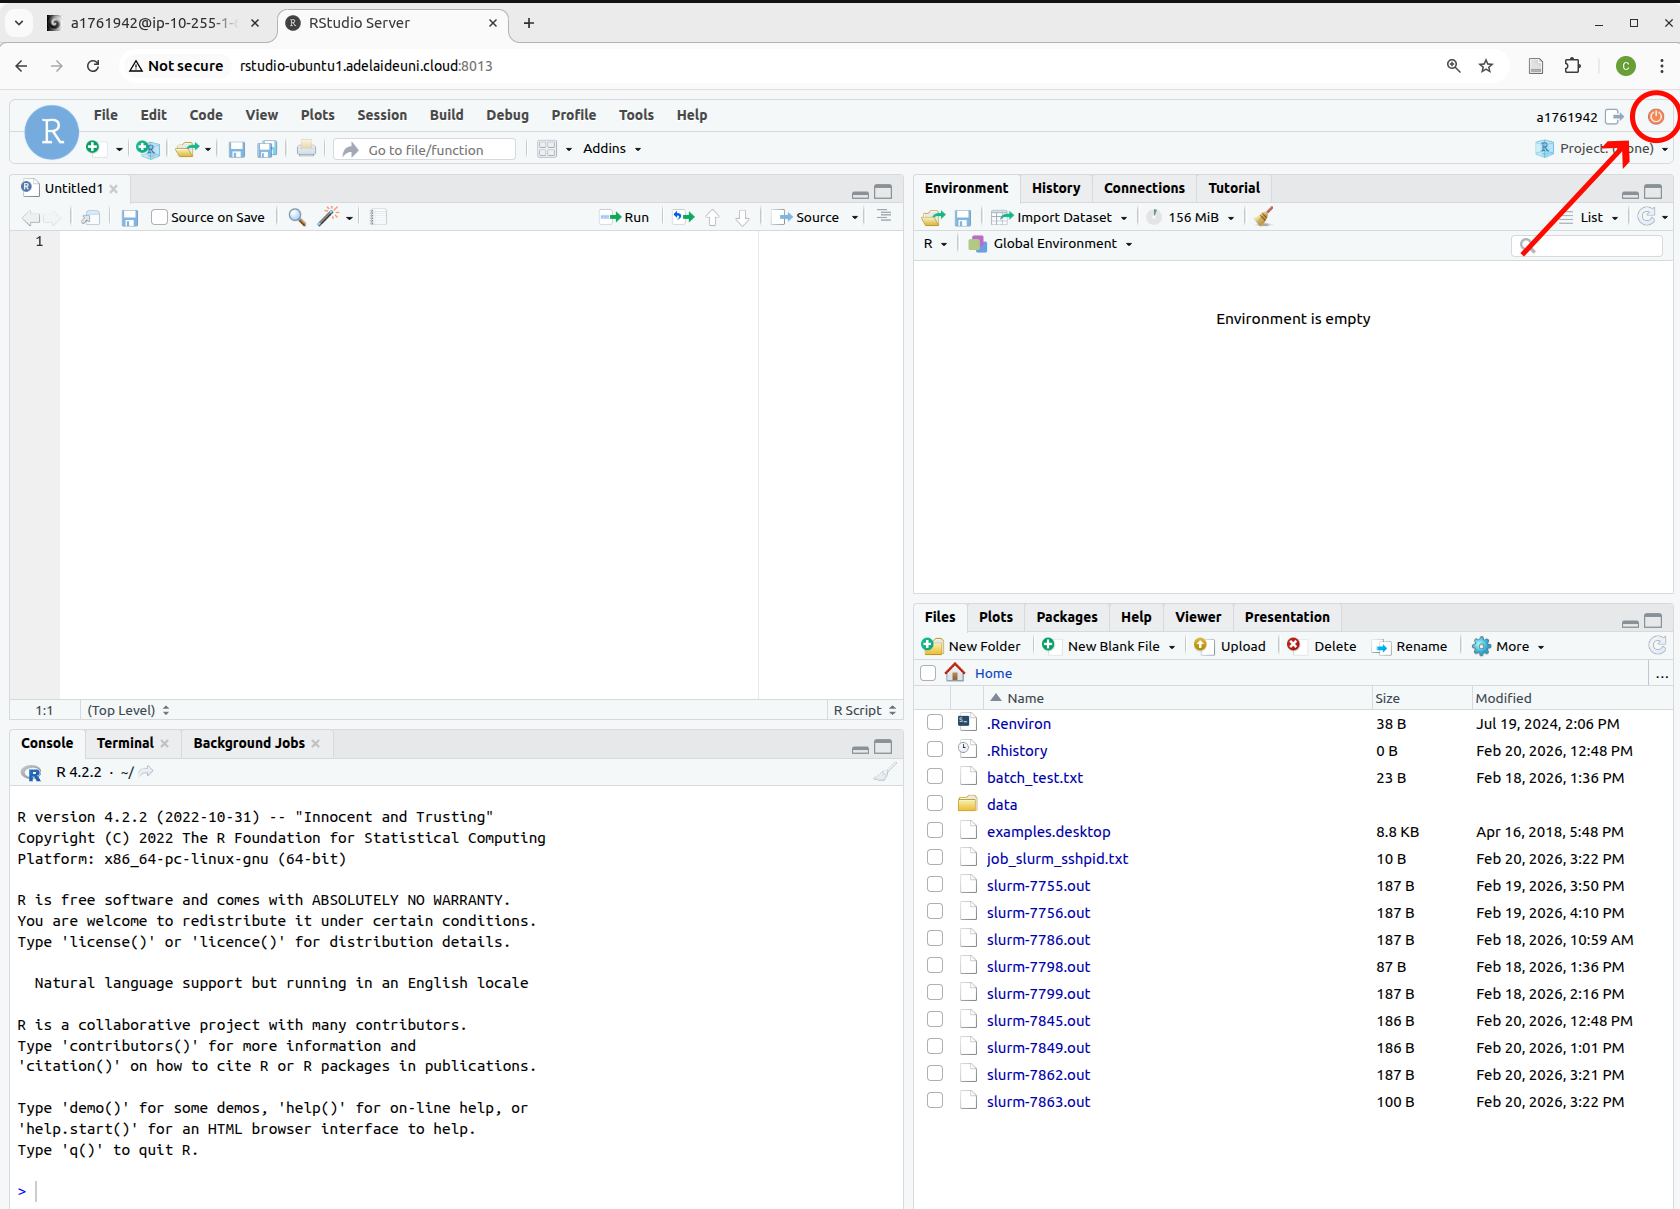Click the Run button in editor
The width and height of the screenshot is (1680, 1209).
(x=624, y=217)
